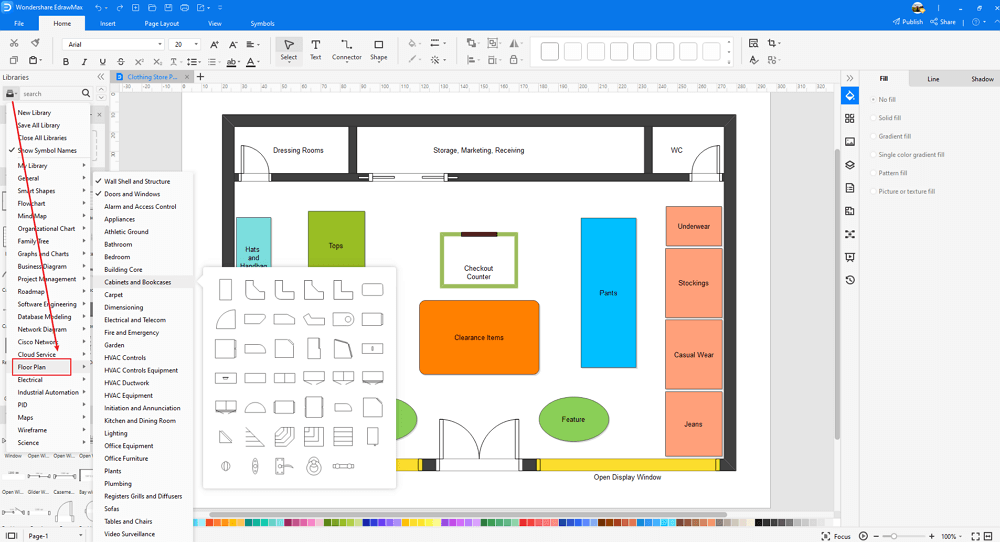Select Picture or texture fill option
Image resolution: width=1000 pixels, height=542 pixels.
tap(903, 191)
